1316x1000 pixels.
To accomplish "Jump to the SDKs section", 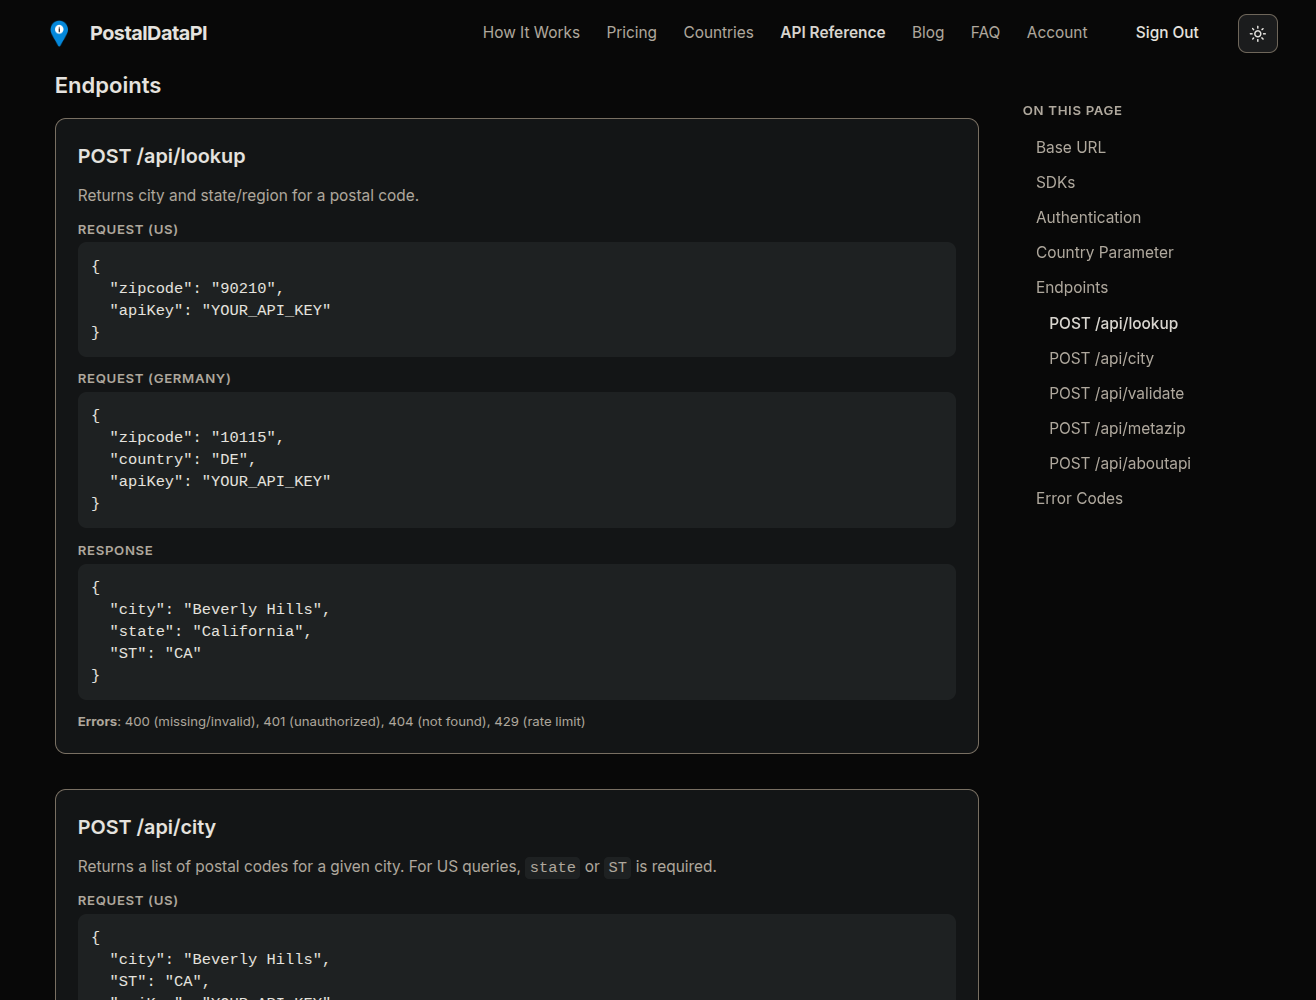I will click(1055, 182).
